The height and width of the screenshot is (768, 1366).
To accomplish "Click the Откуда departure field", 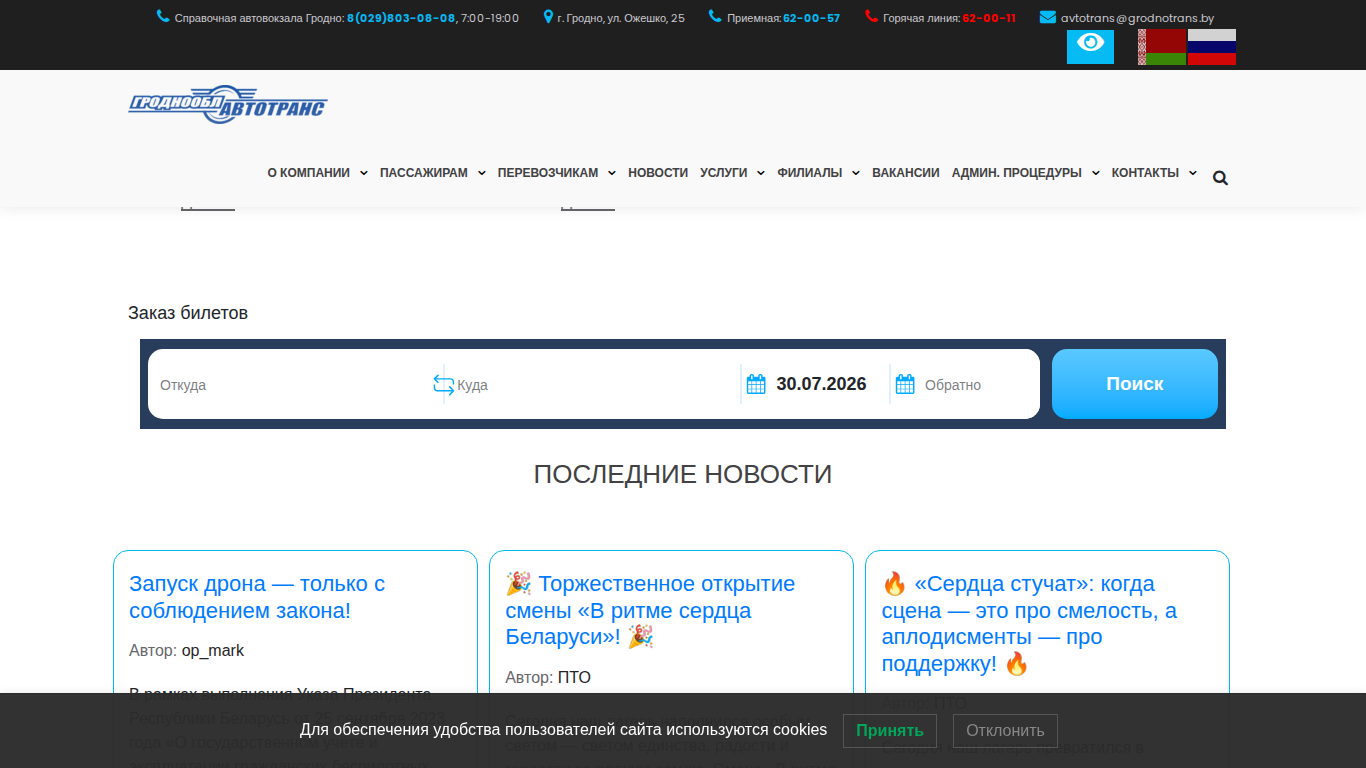I will click(291, 384).
